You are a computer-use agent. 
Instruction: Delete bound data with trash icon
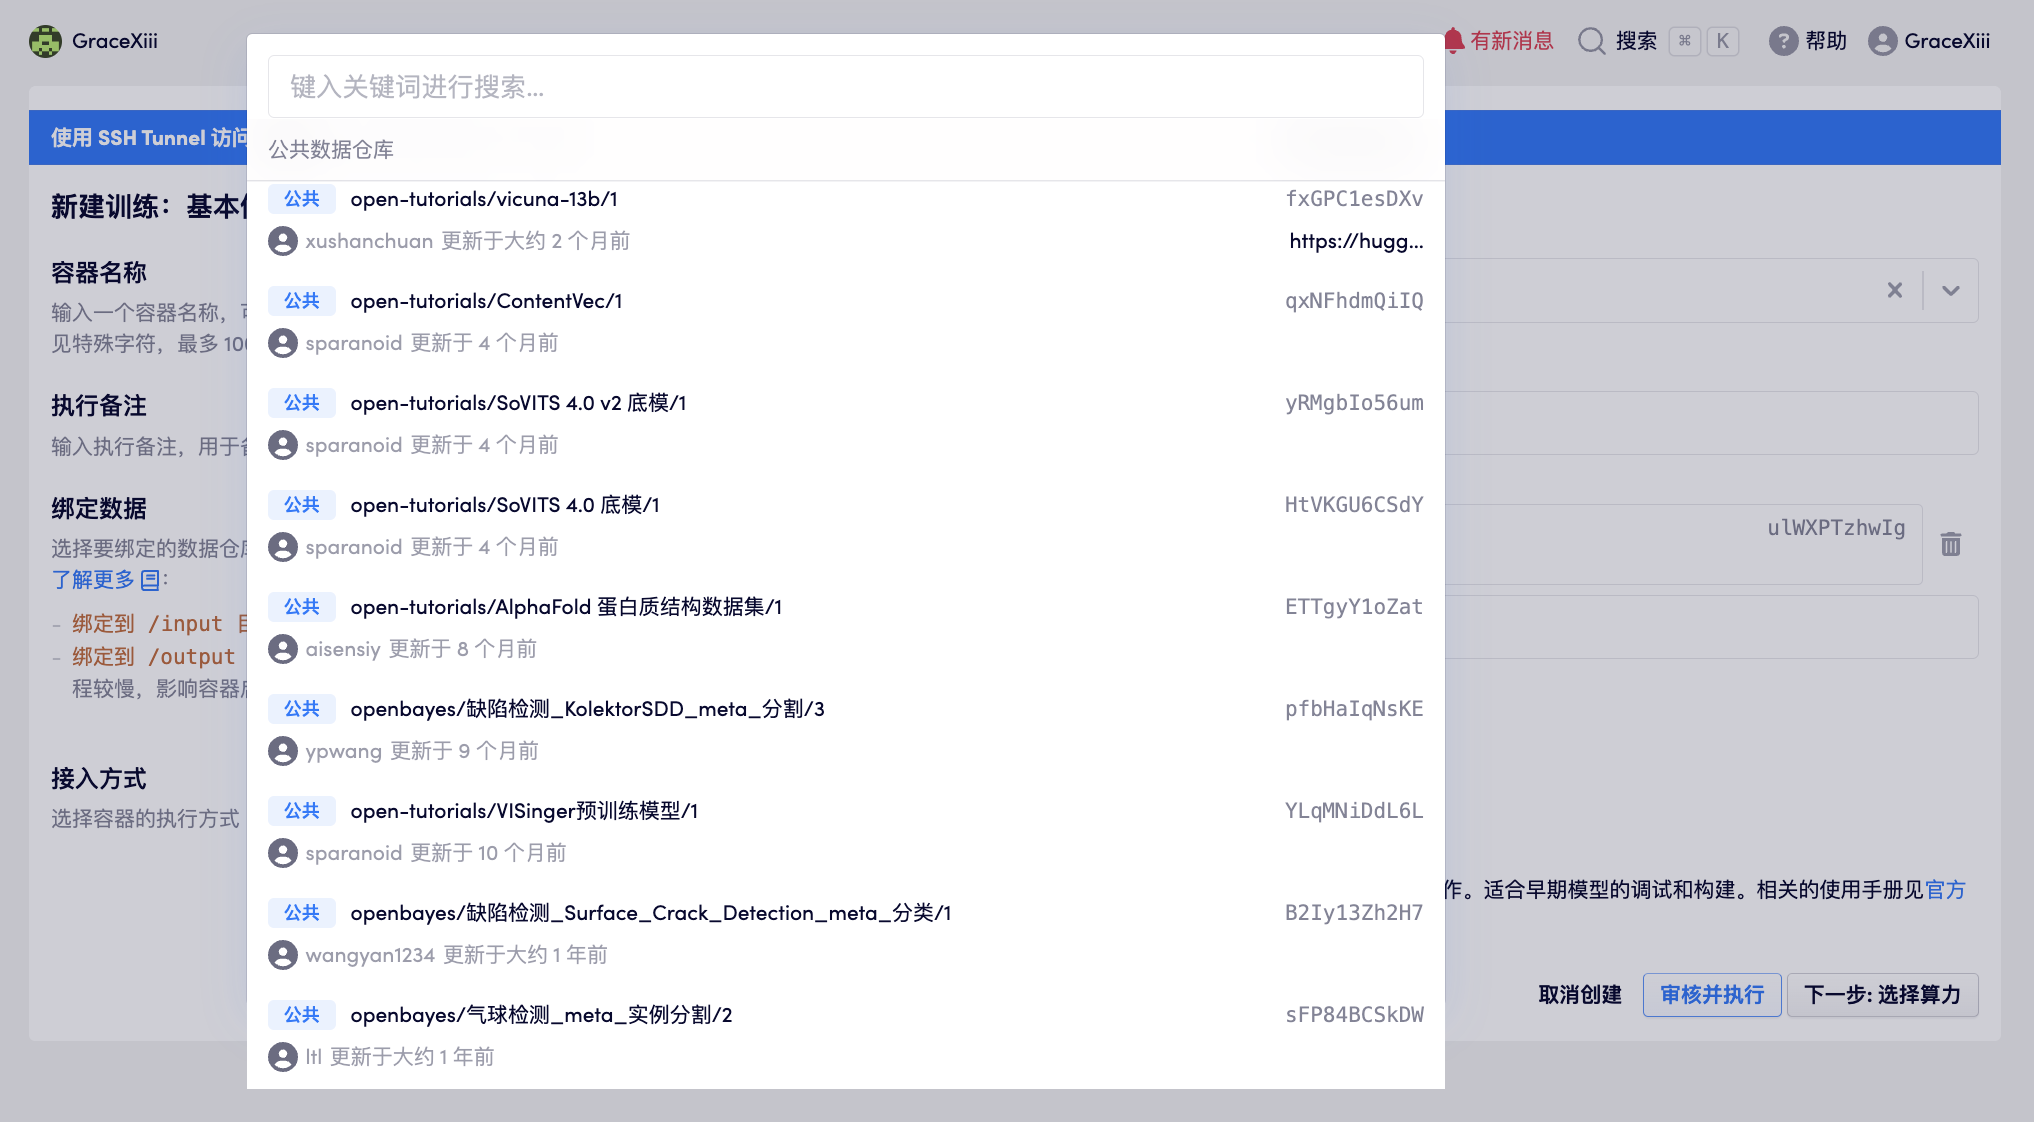(x=1950, y=544)
